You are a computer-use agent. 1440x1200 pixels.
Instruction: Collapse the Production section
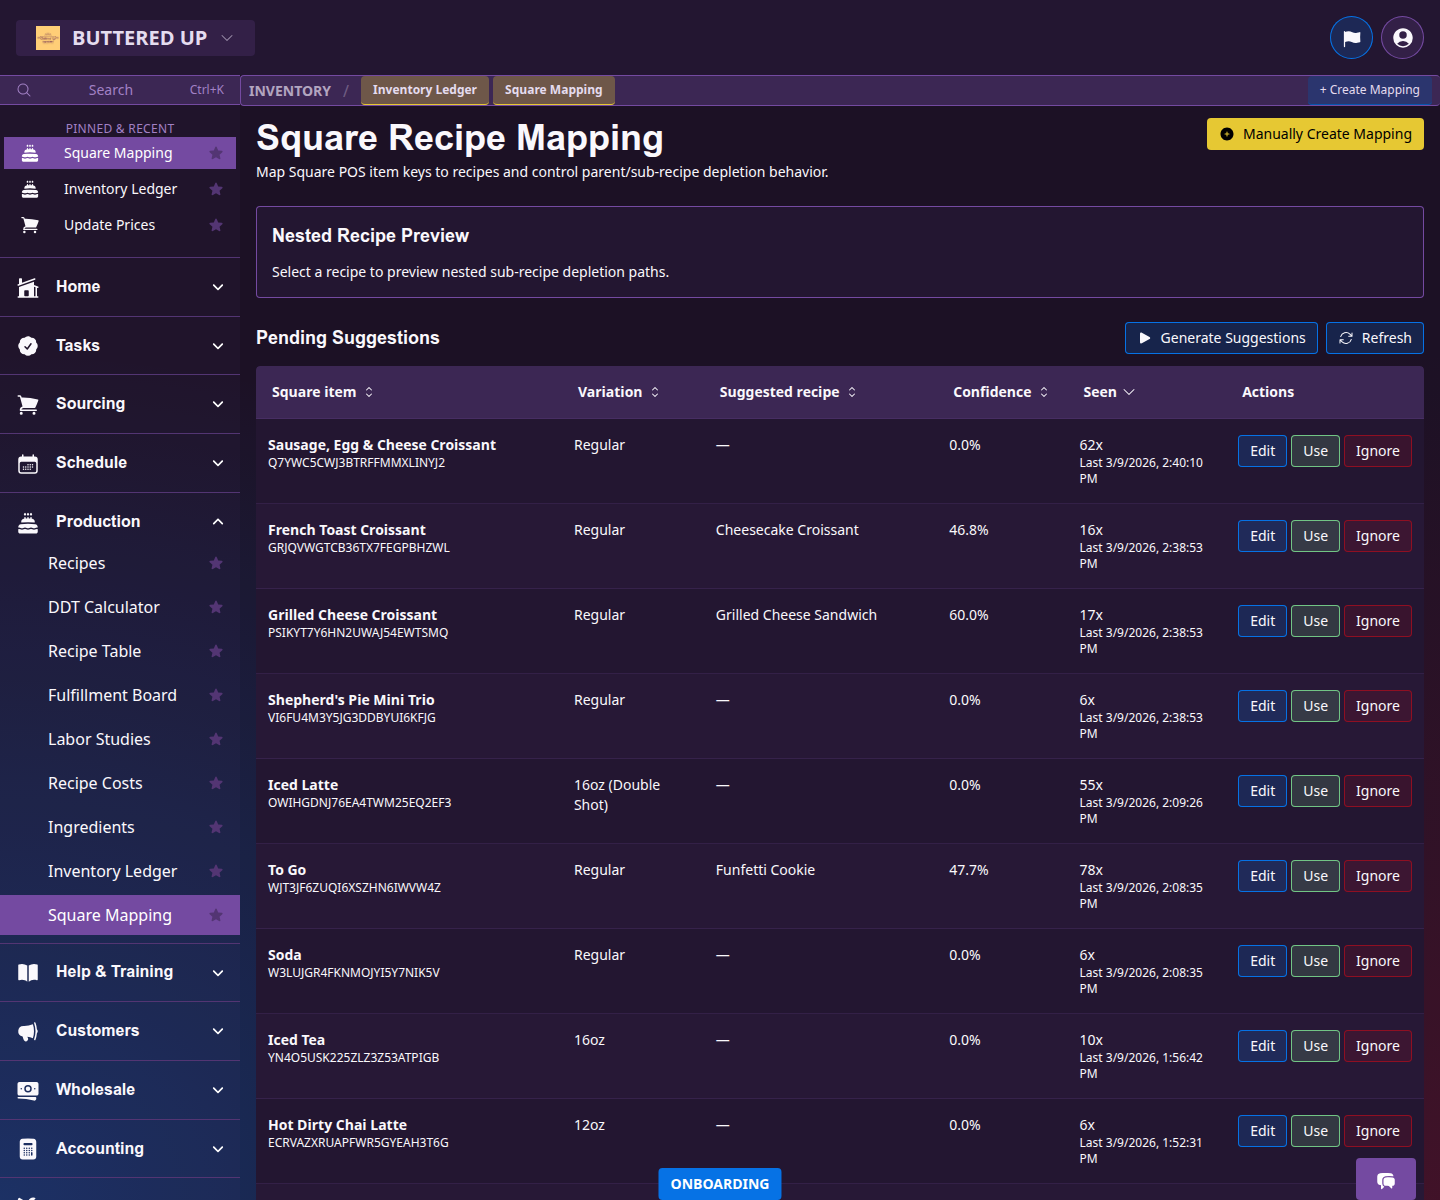click(218, 521)
